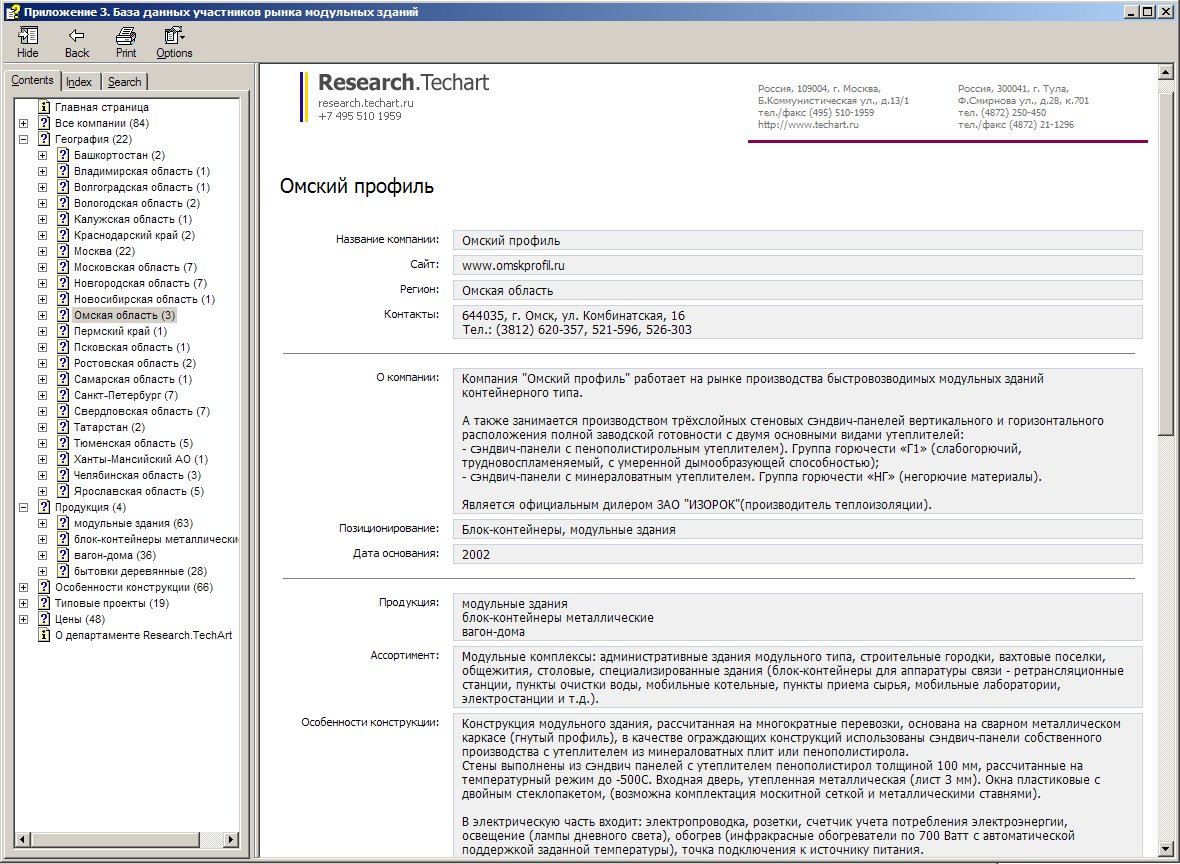The width and height of the screenshot is (1180, 864).
Task: Expand the Все компании (84) node
Action: 23,123
